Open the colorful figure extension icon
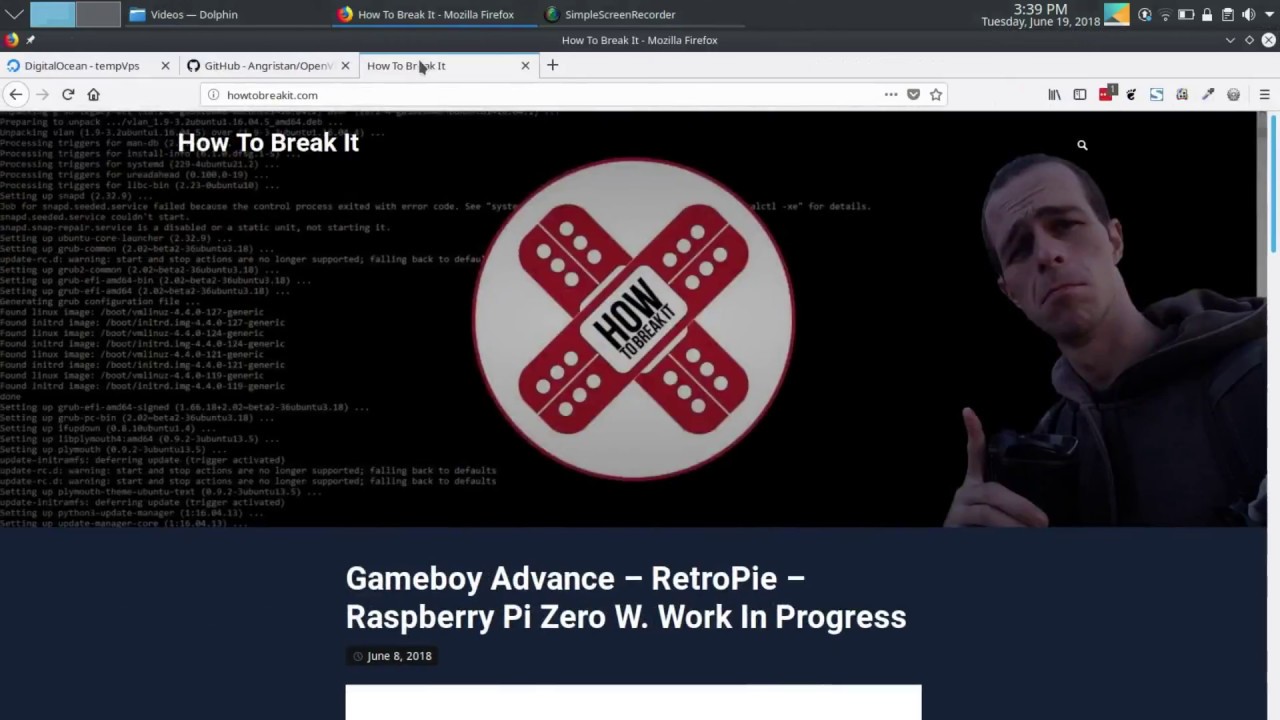This screenshot has width=1280, height=720. click(1182, 94)
